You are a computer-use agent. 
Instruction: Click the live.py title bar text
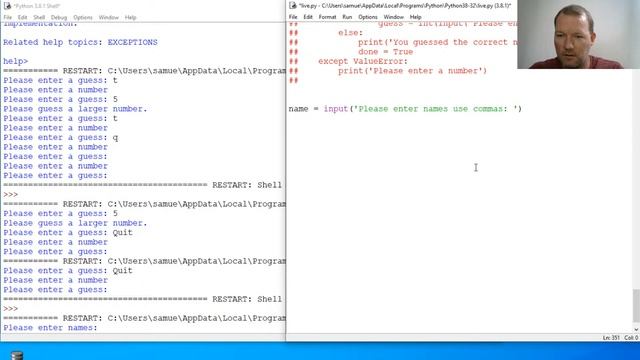point(405,6)
